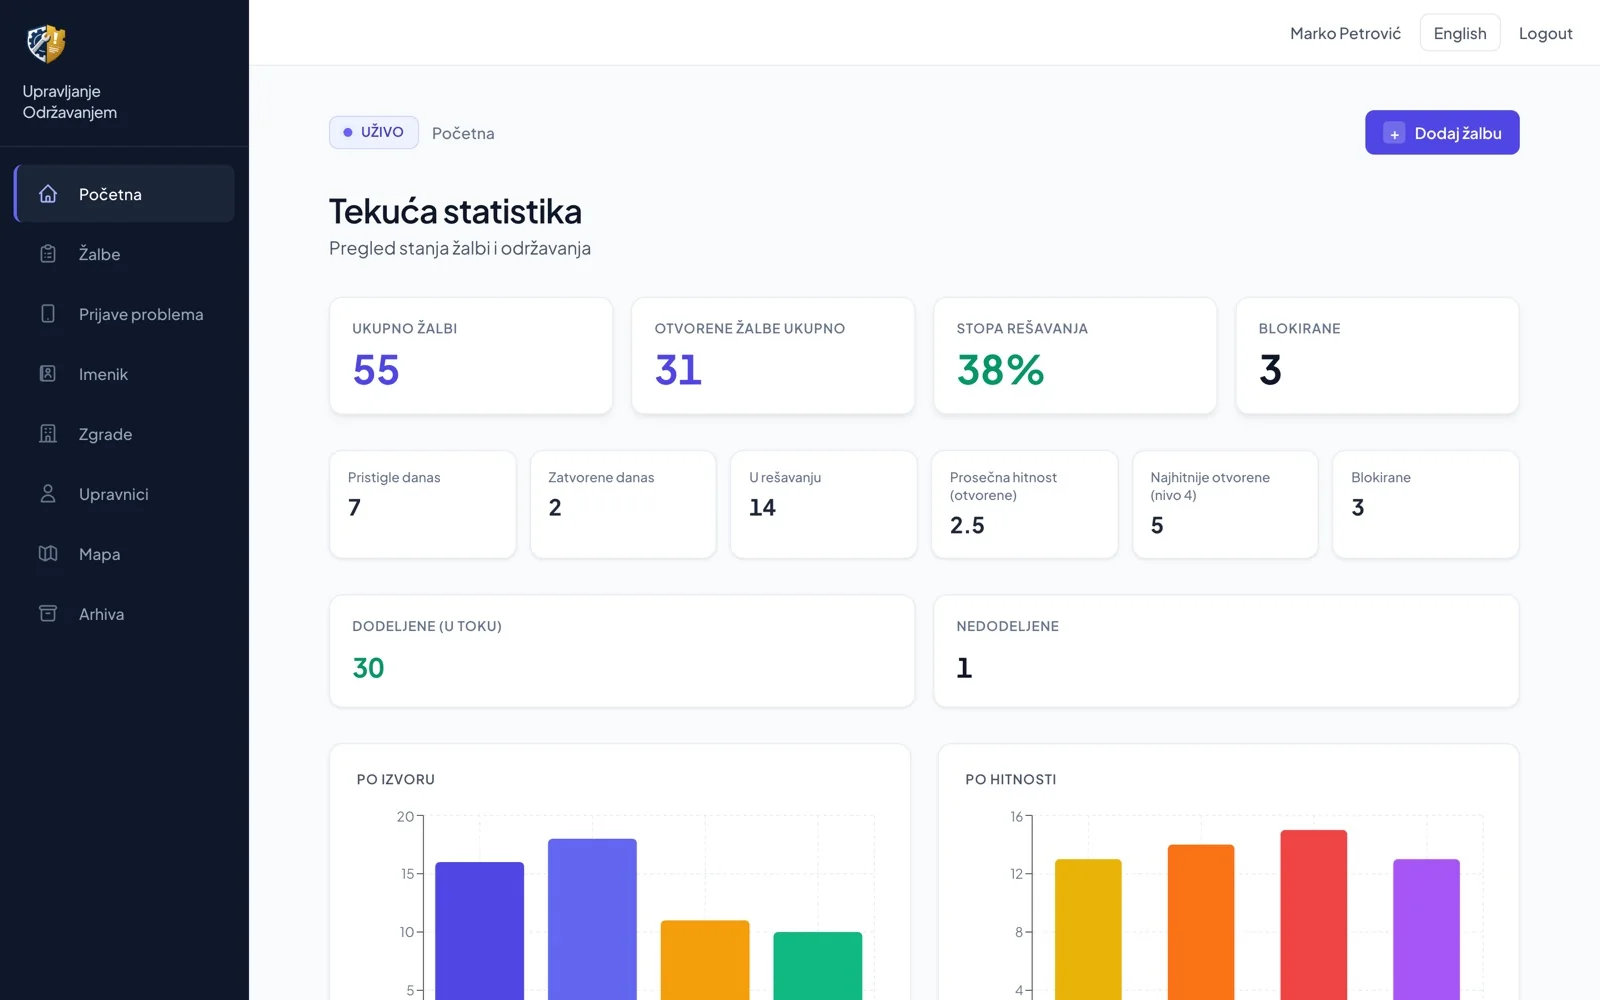Click the Logout link
This screenshot has height=1000, width=1600.
point(1545,33)
